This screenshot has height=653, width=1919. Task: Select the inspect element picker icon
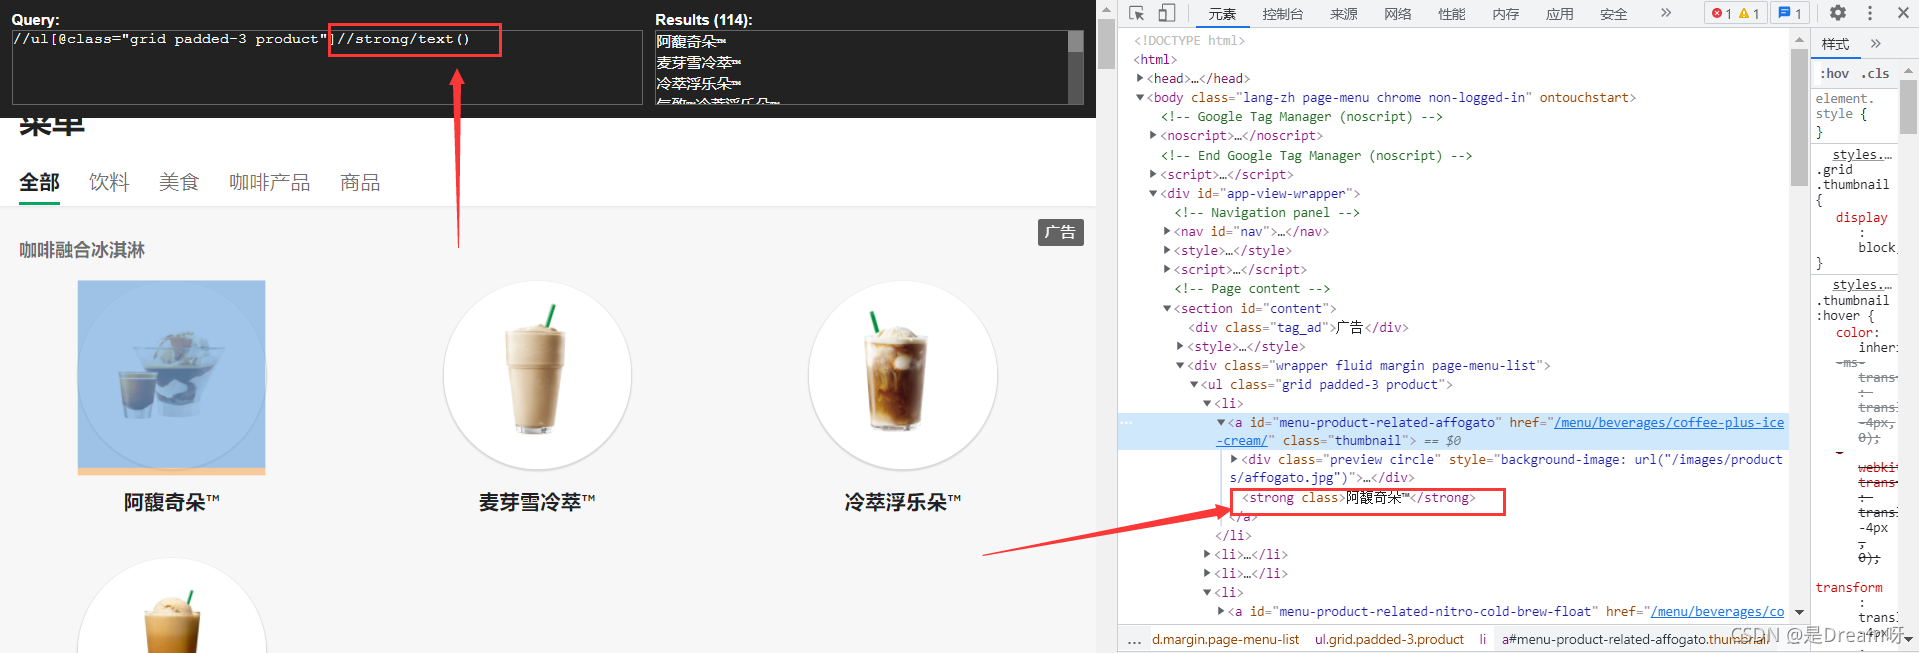1137,13
